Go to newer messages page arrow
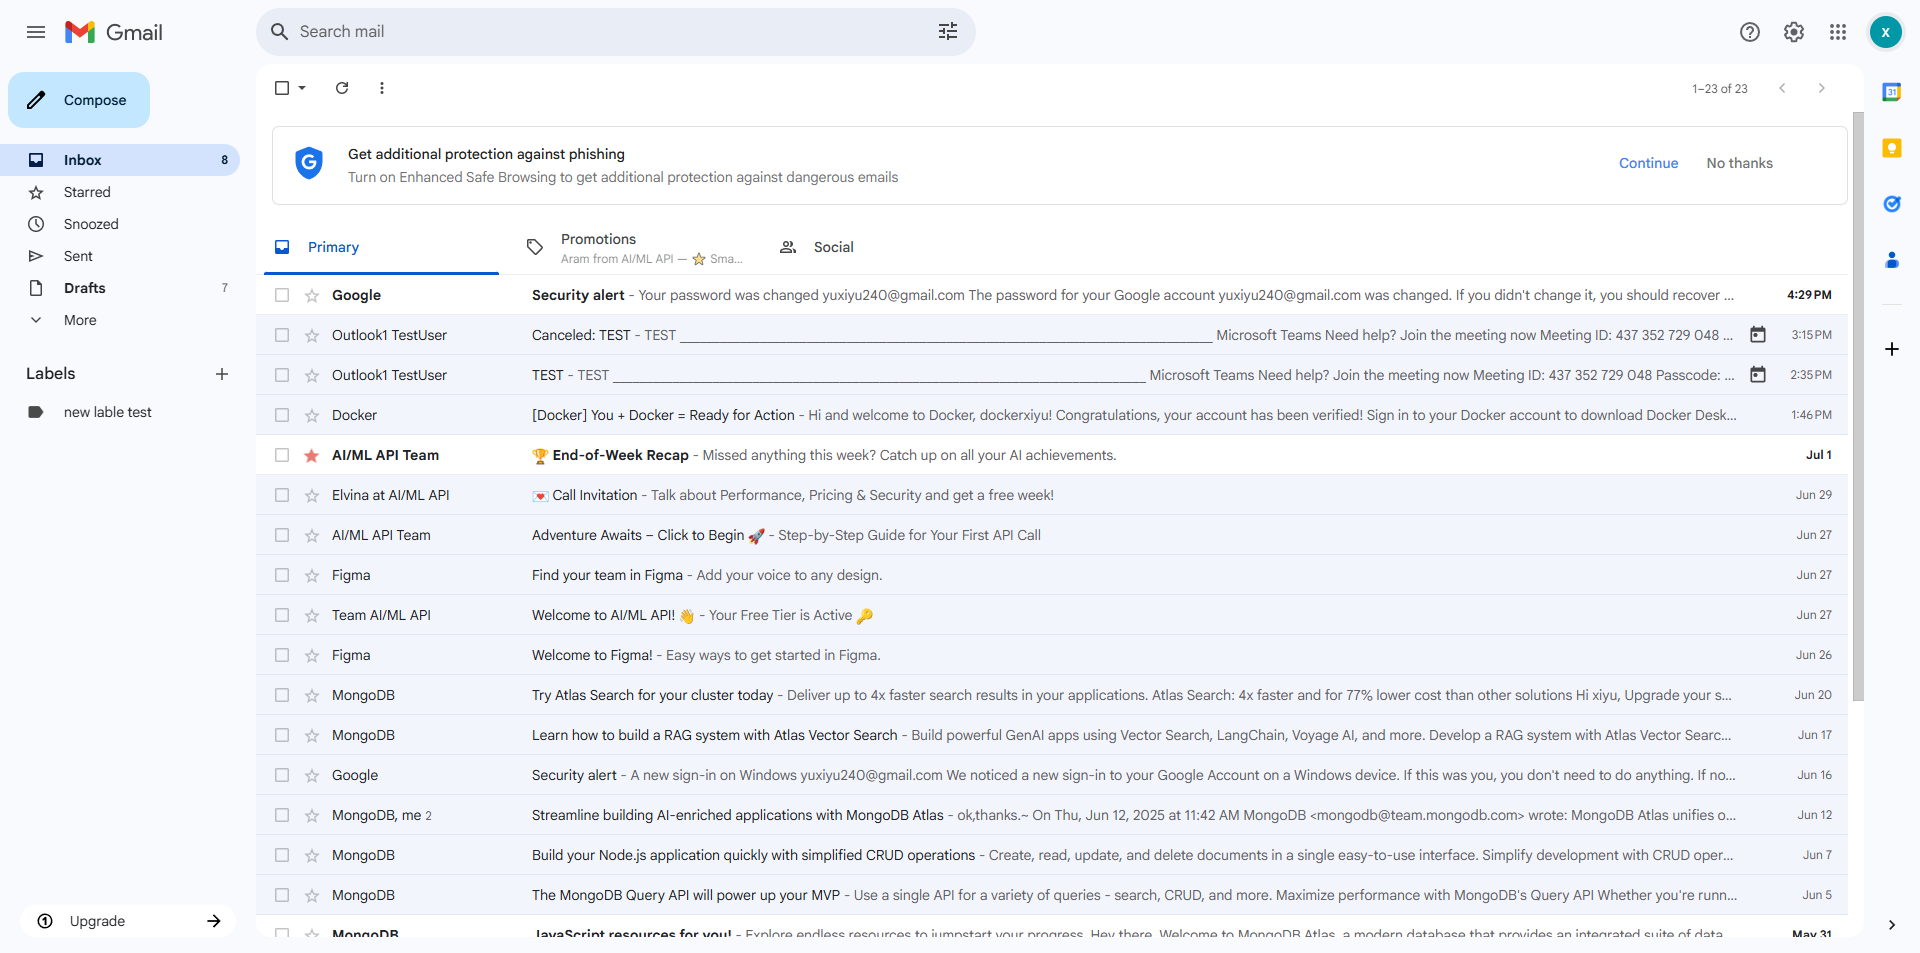 pyautogui.click(x=1782, y=88)
